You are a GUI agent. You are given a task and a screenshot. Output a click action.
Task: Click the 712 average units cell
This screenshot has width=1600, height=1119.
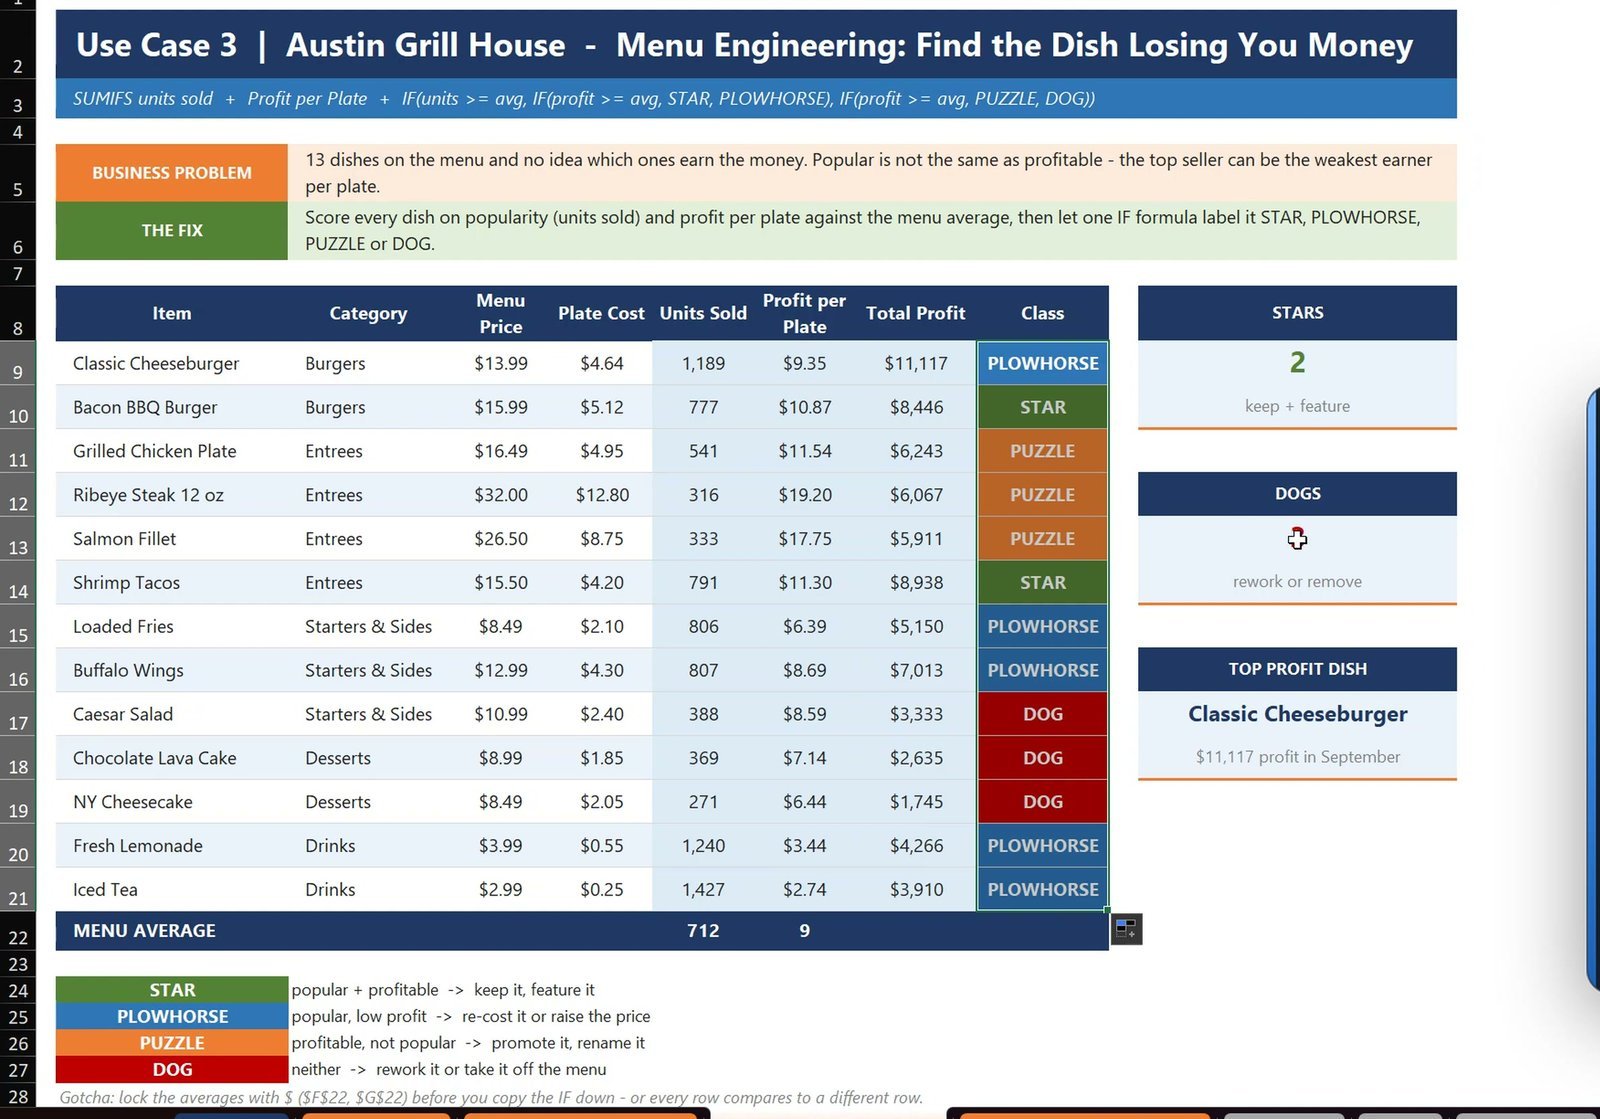coord(703,931)
